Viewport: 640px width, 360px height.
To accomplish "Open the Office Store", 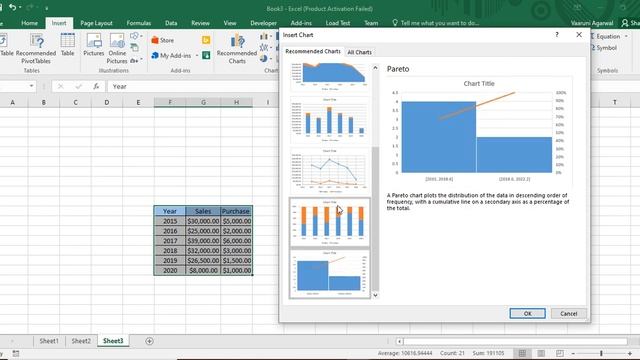I will point(162,40).
